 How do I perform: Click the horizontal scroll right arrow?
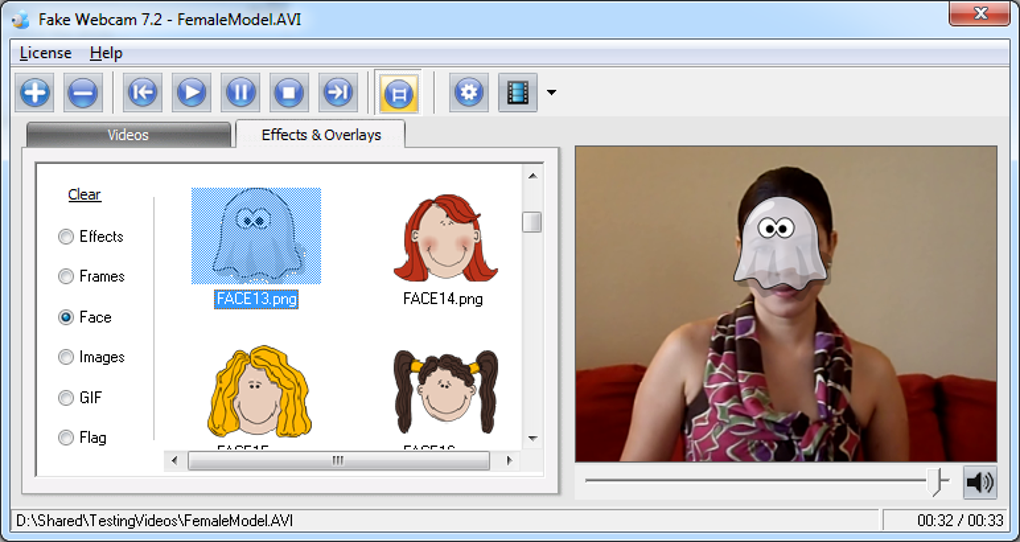point(509,461)
